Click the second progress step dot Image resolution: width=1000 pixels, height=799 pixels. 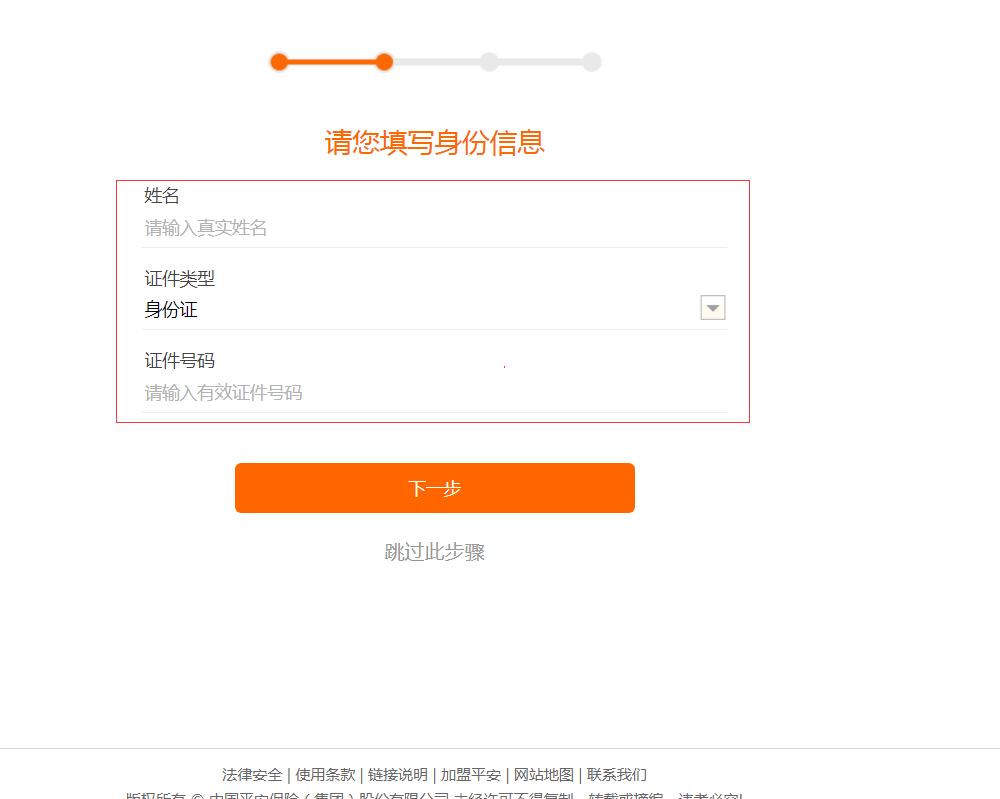click(x=384, y=62)
